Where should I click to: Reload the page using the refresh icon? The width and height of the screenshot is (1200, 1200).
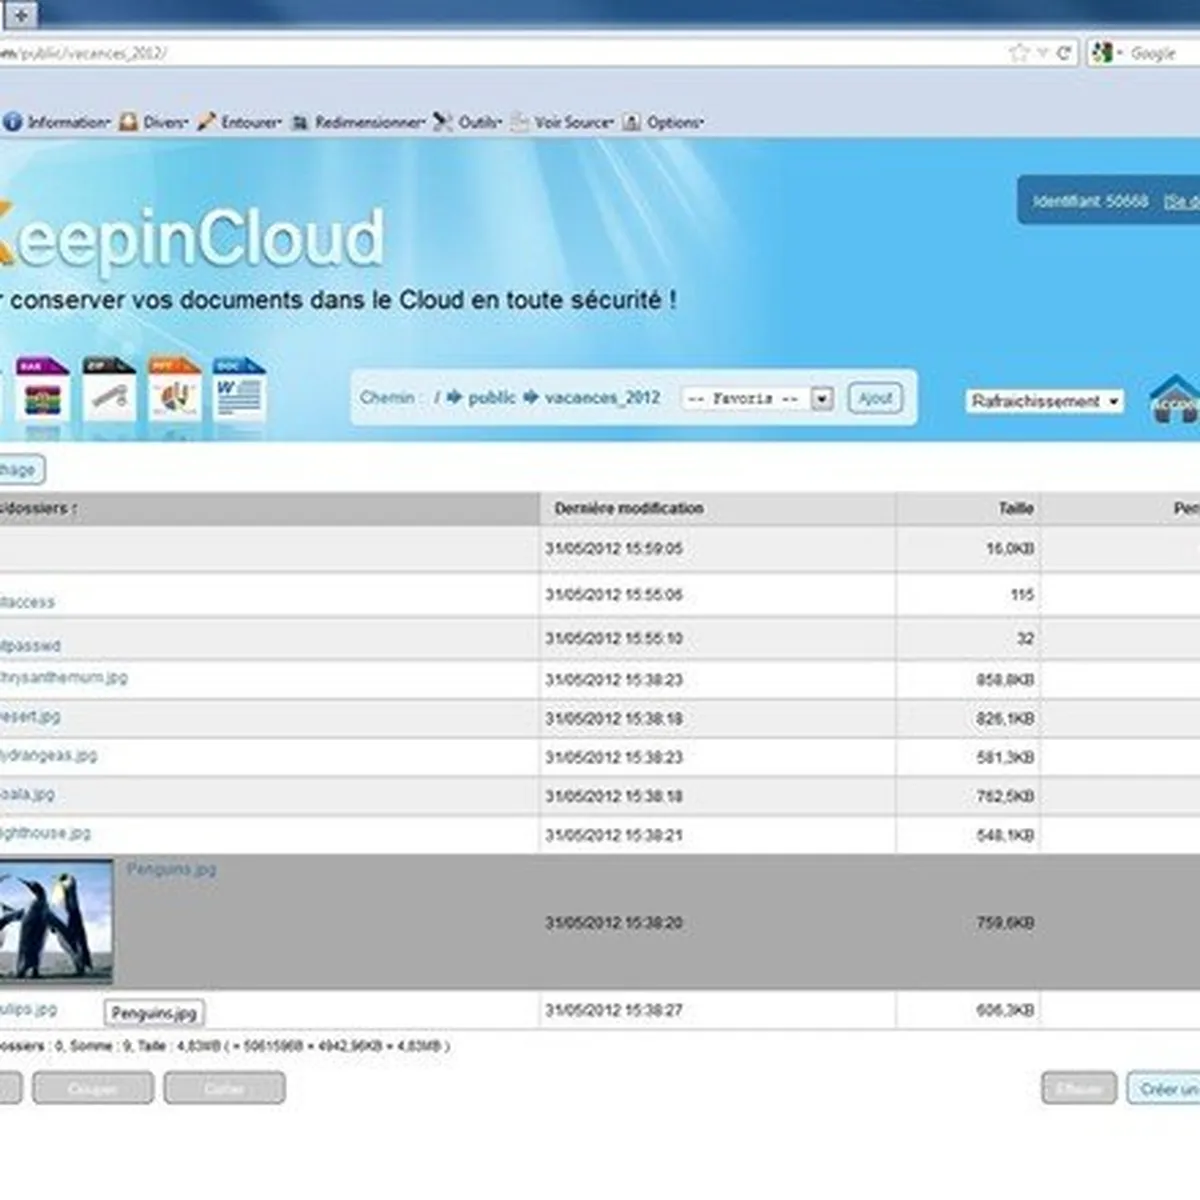click(1063, 53)
